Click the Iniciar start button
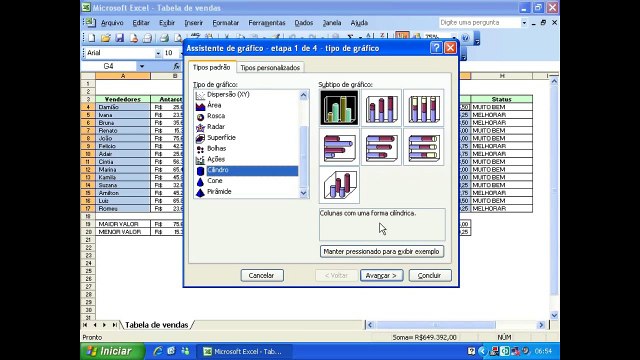The height and width of the screenshot is (360, 640). tap(113, 351)
